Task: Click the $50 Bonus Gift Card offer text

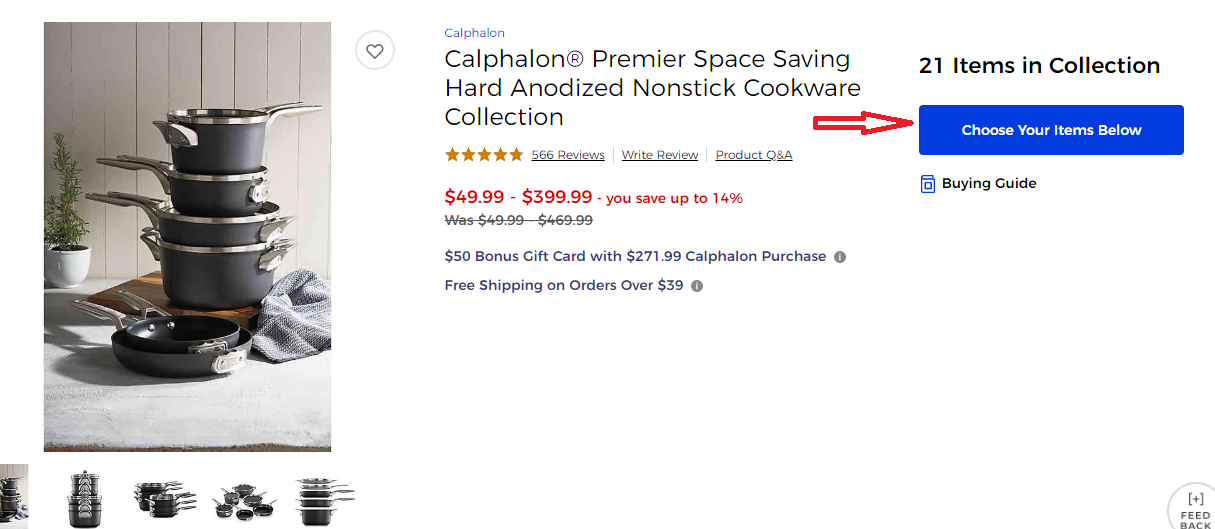Action: pyautogui.click(x=635, y=256)
